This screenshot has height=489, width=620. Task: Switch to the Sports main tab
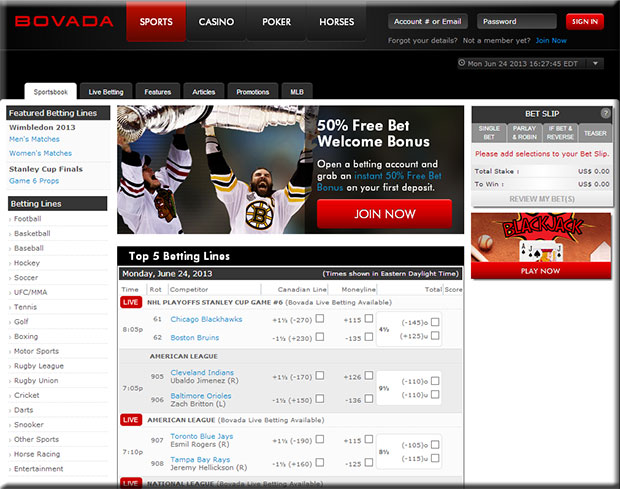point(156,22)
